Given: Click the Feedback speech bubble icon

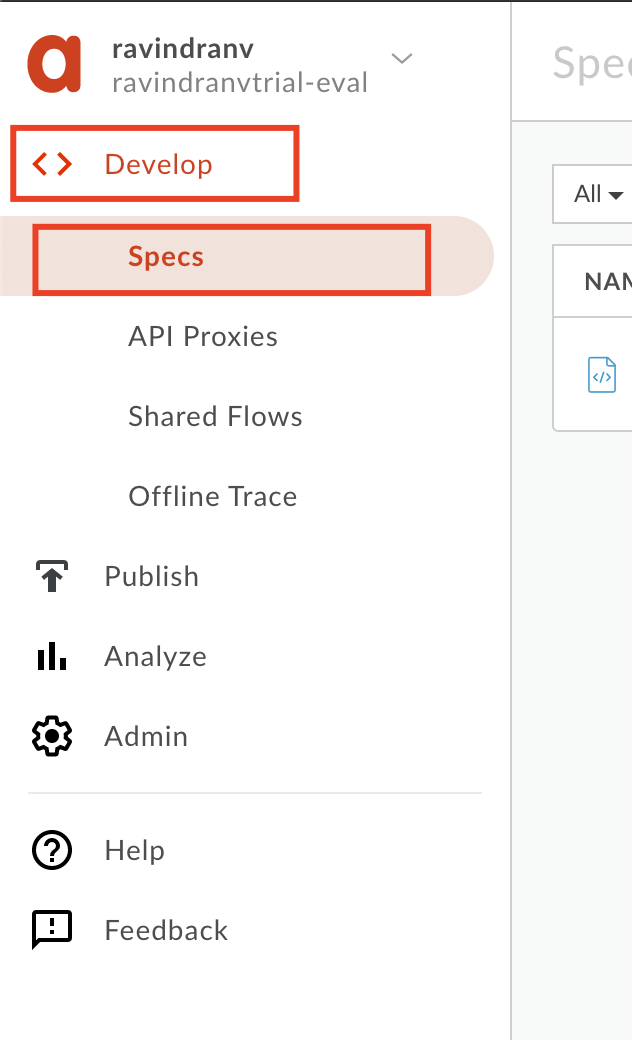Looking at the screenshot, I should (x=52, y=929).
